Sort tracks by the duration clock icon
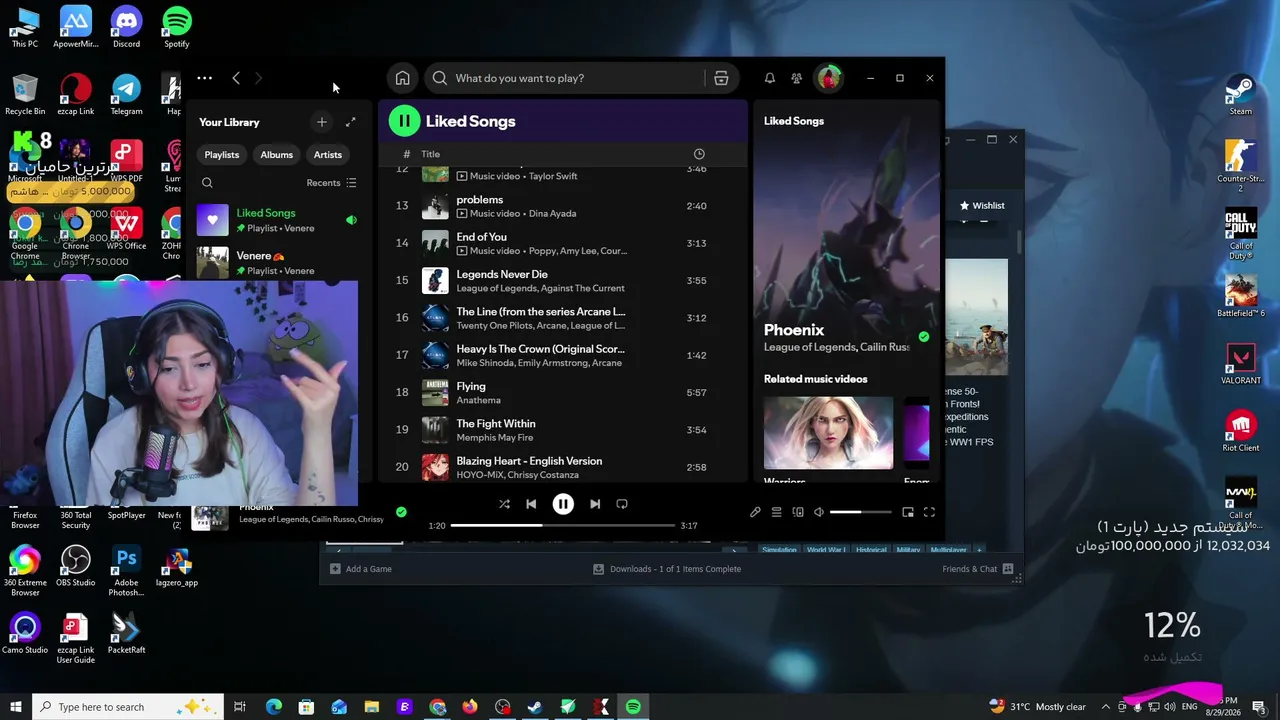 pos(699,154)
